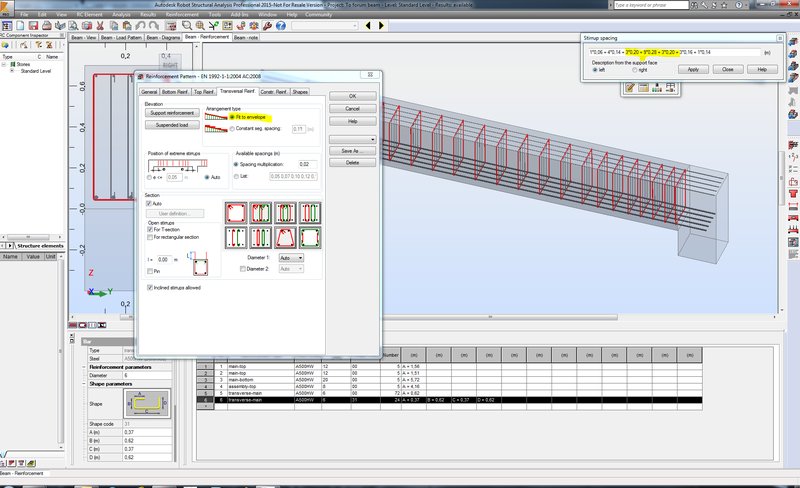This screenshot has width=800, height=488.
Task: Open the pattern name dropdown above Save As
Action: [353, 139]
